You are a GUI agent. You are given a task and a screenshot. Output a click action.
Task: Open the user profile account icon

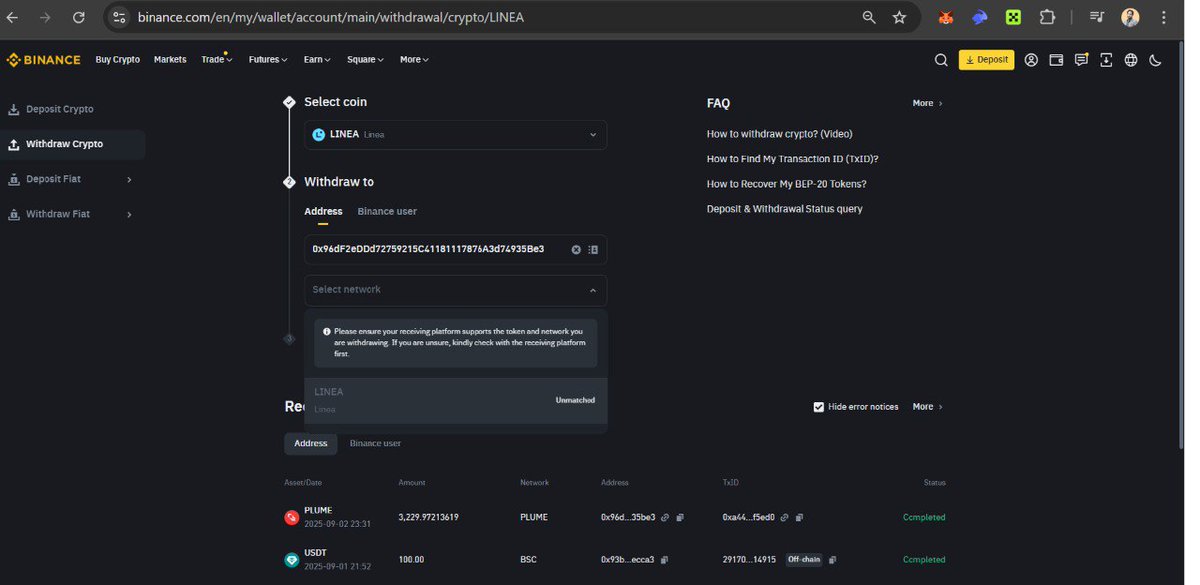[x=1031, y=60]
